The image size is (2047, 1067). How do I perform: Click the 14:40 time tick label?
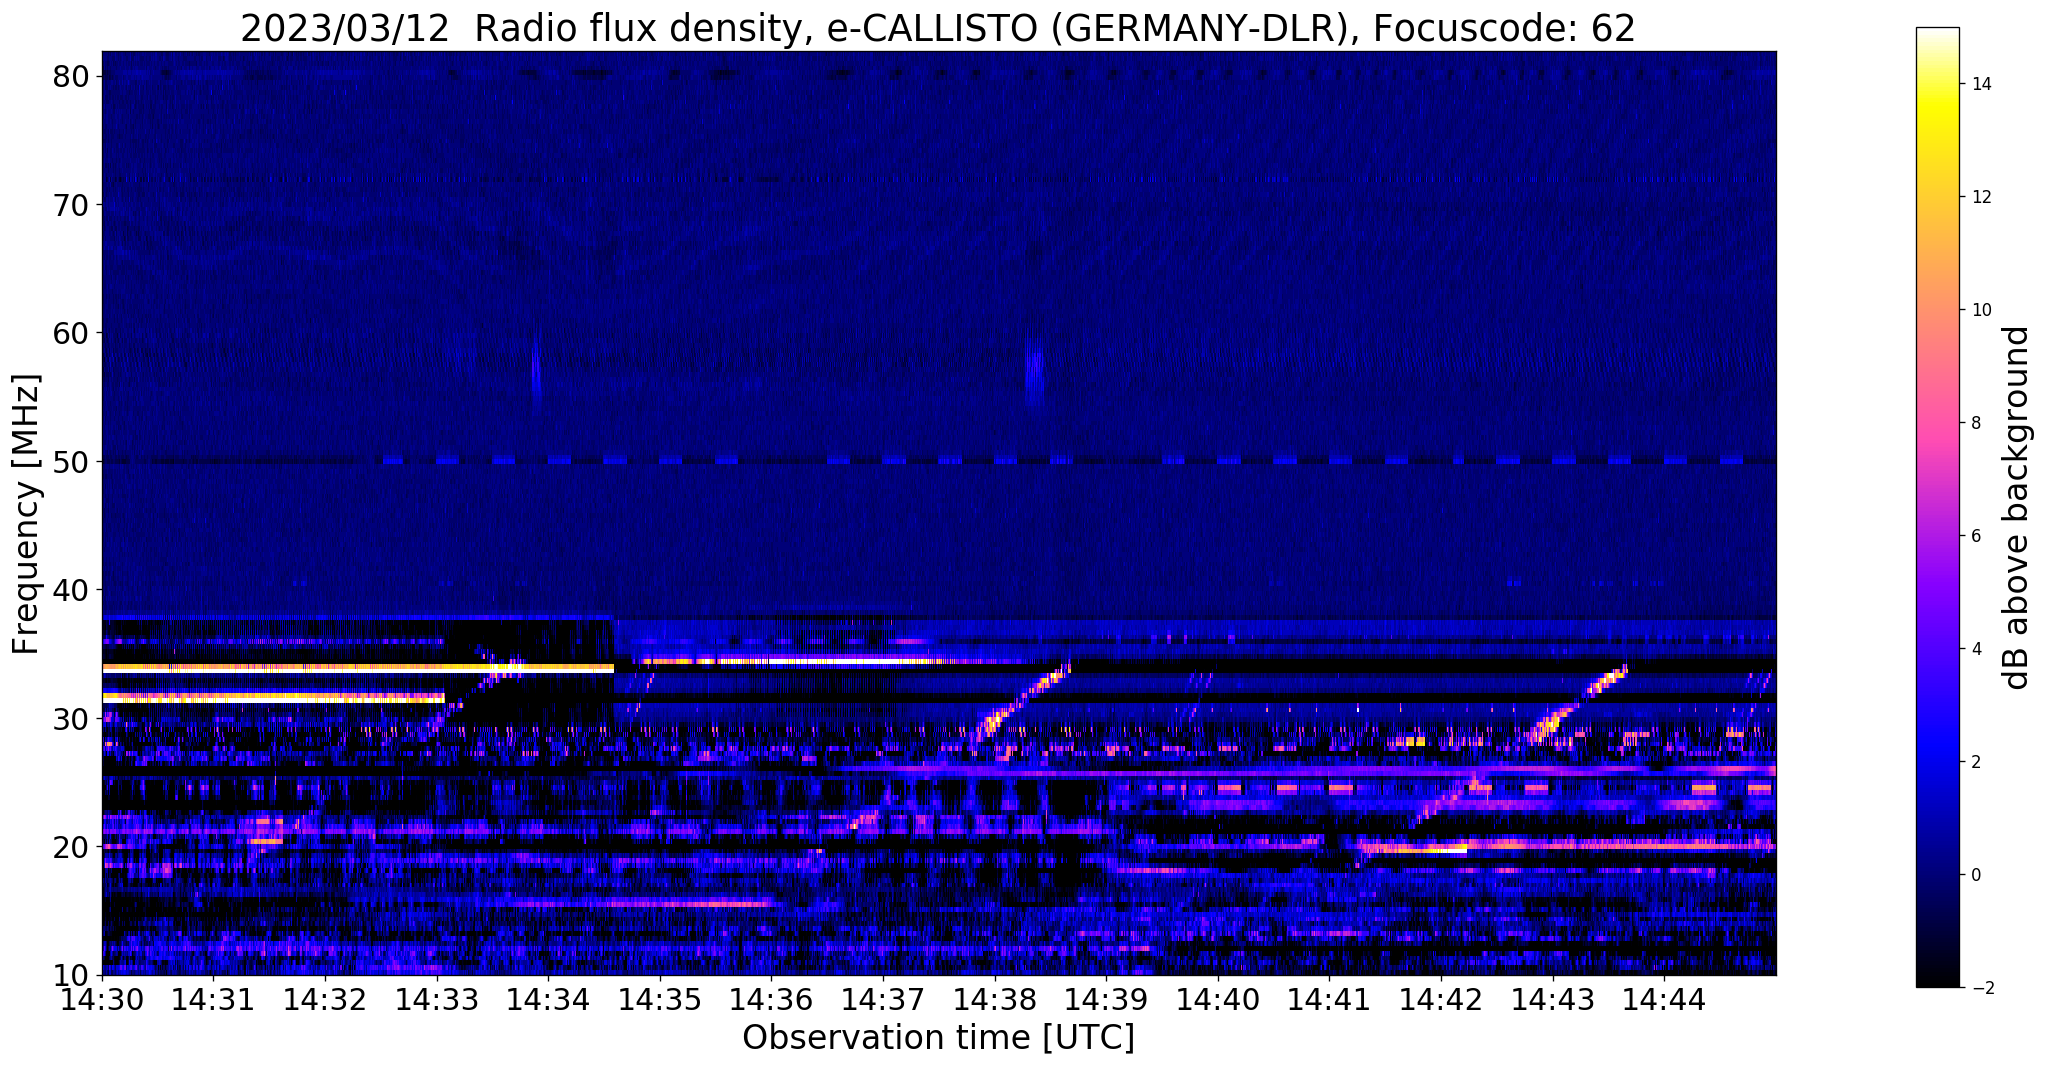pyautogui.click(x=1218, y=998)
